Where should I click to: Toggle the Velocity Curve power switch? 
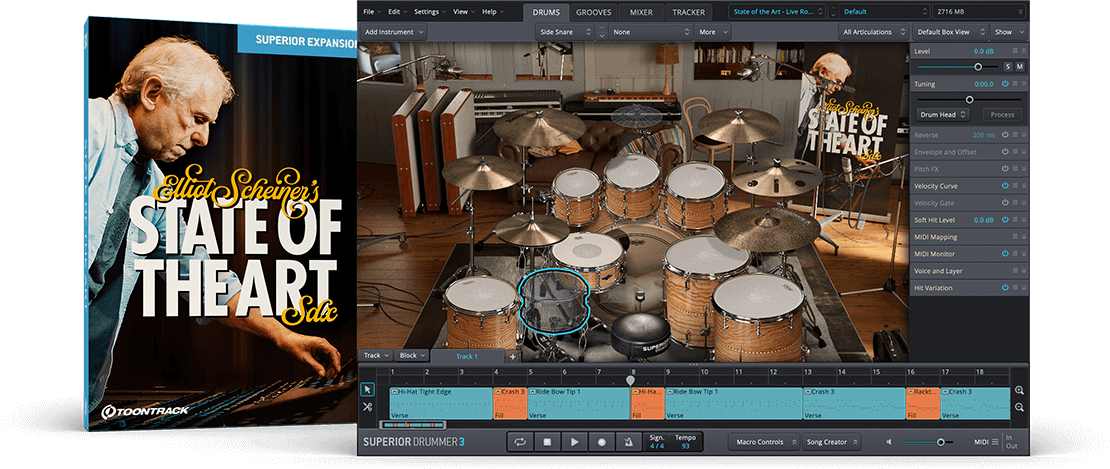point(1005,186)
